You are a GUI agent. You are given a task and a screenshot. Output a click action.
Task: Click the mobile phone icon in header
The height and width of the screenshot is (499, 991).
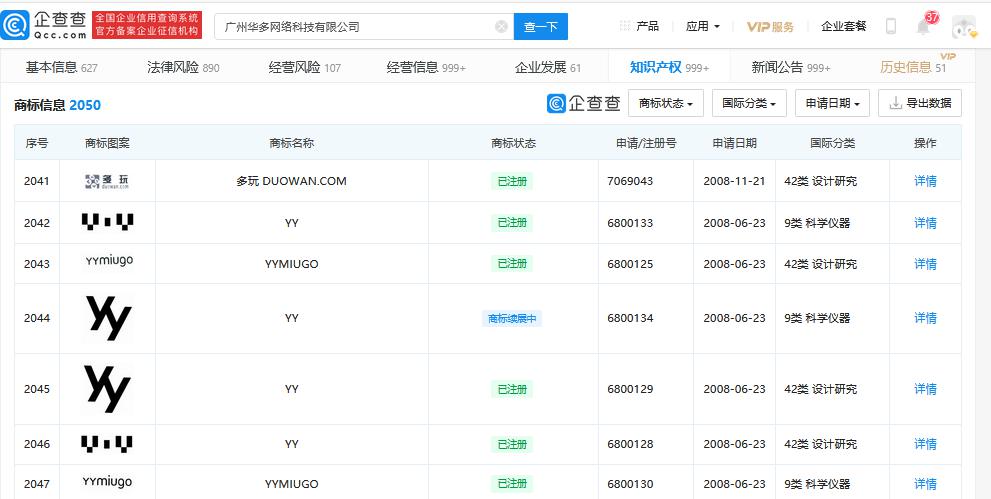pyautogui.click(x=890, y=27)
